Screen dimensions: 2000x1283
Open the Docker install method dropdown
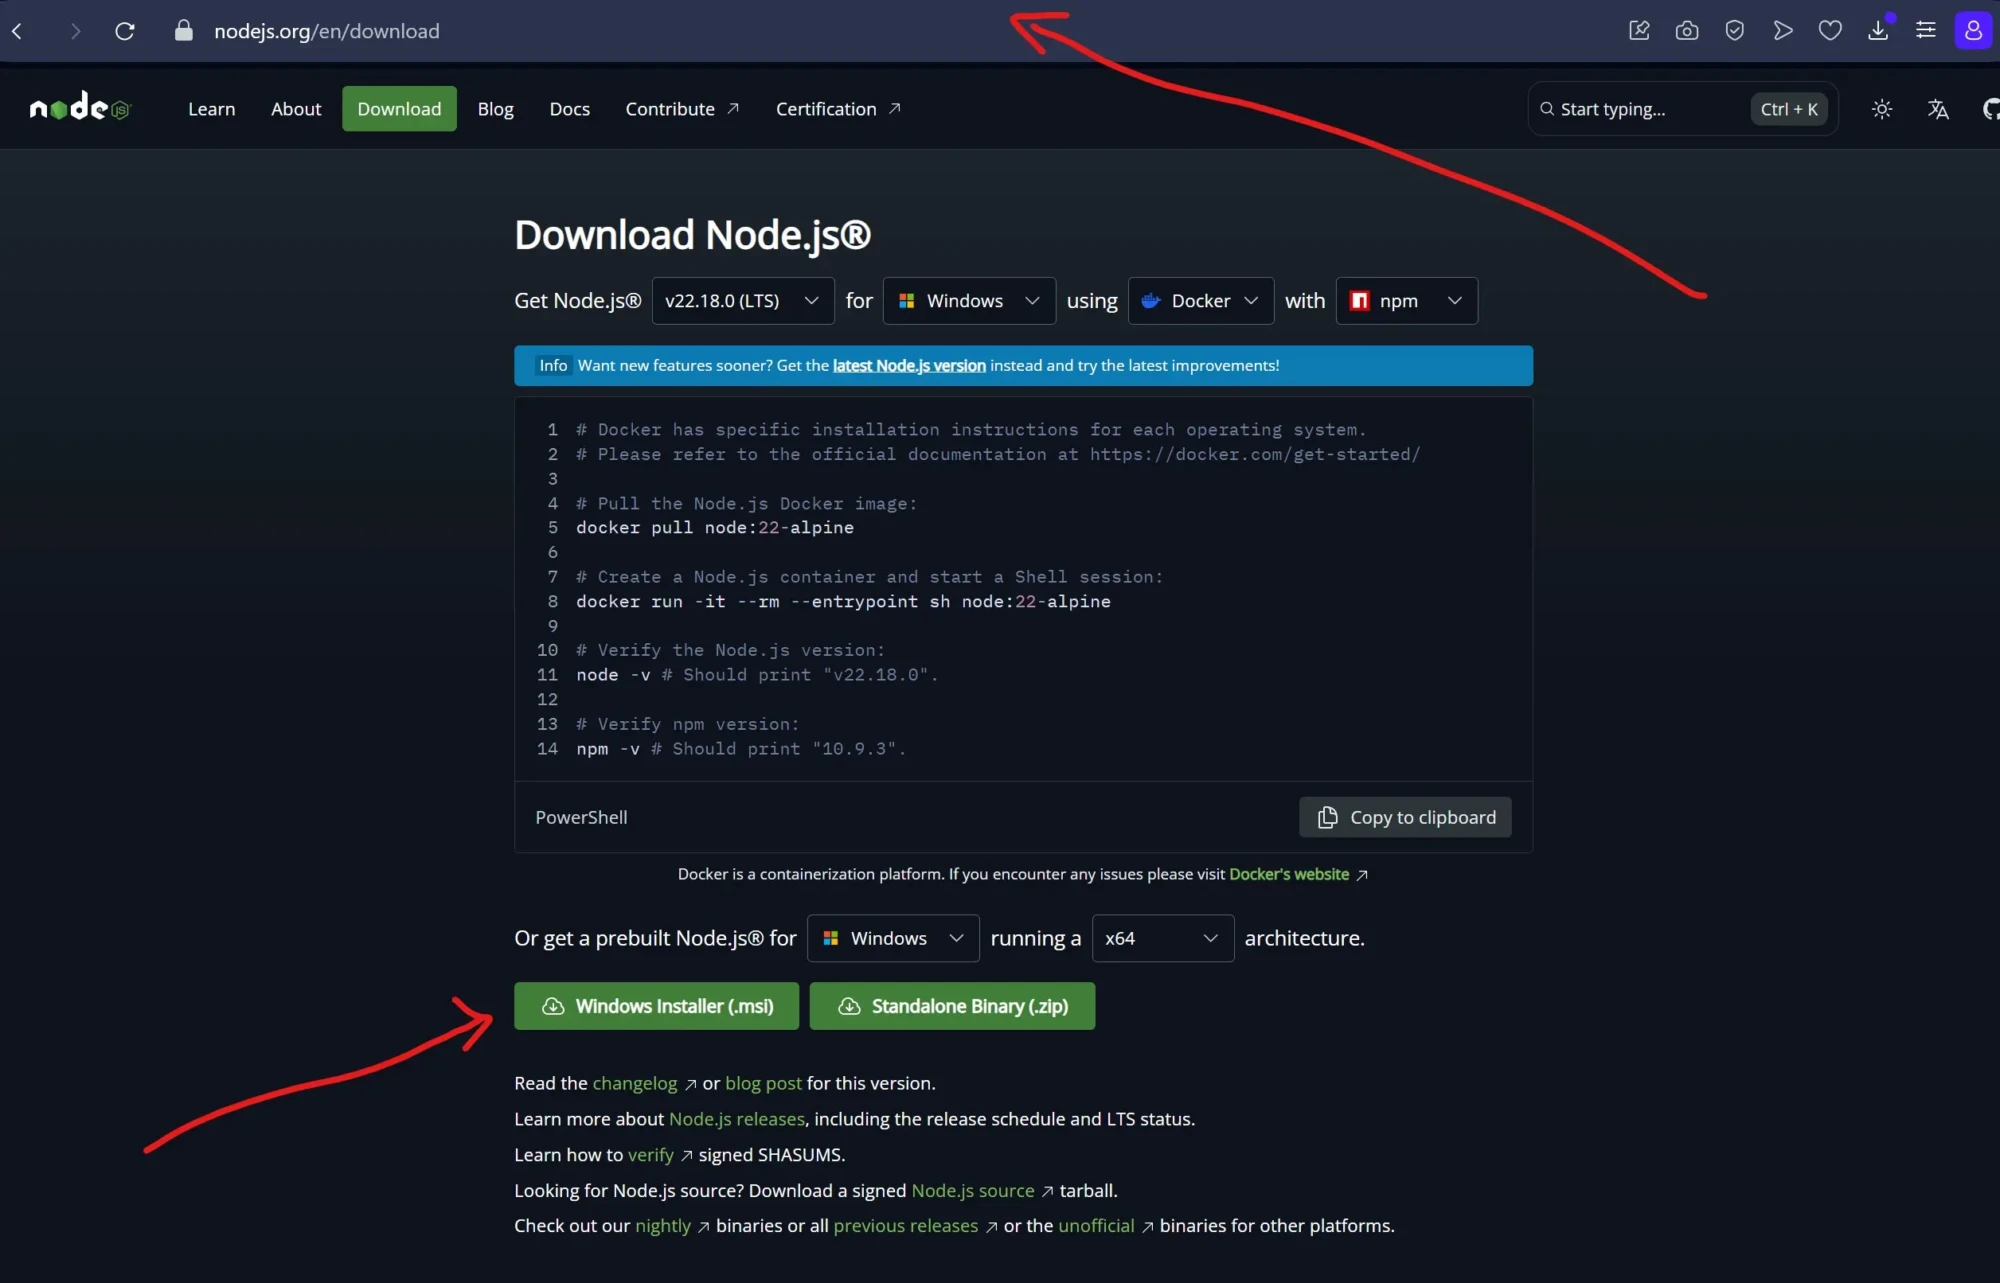[1201, 301]
